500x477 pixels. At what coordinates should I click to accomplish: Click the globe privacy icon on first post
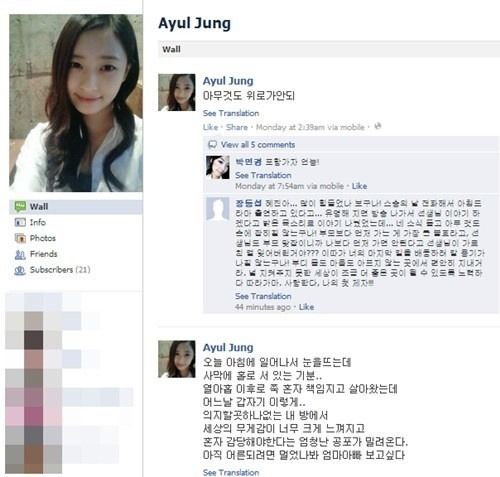tap(378, 126)
